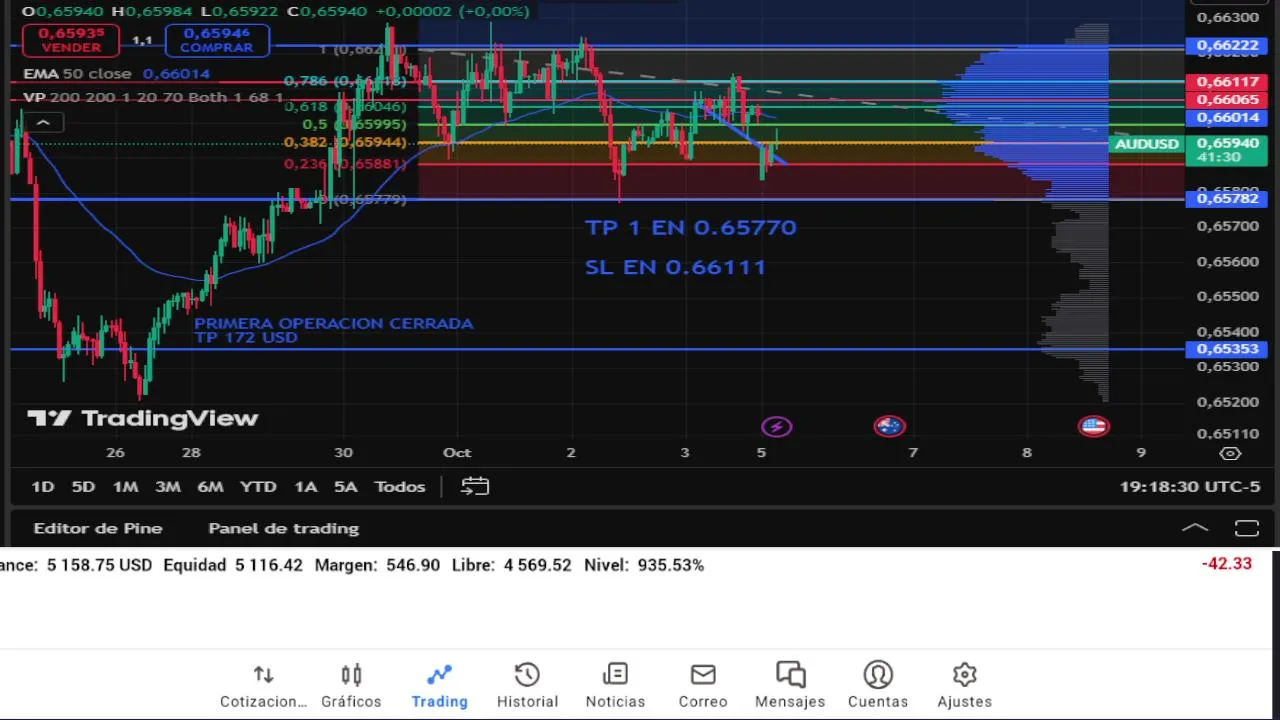Click the TP 1 EN 0.65770 annotation
The width and height of the screenshot is (1280, 720).
[x=690, y=228]
